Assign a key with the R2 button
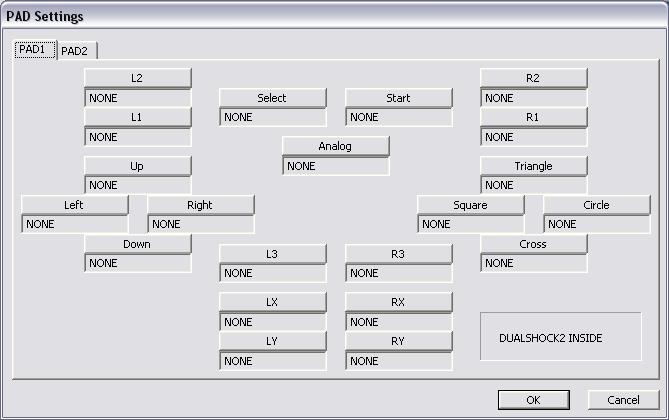Image resolution: width=669 pixels, height=420 pixels. pyautogui.click(x=533, y=78)
